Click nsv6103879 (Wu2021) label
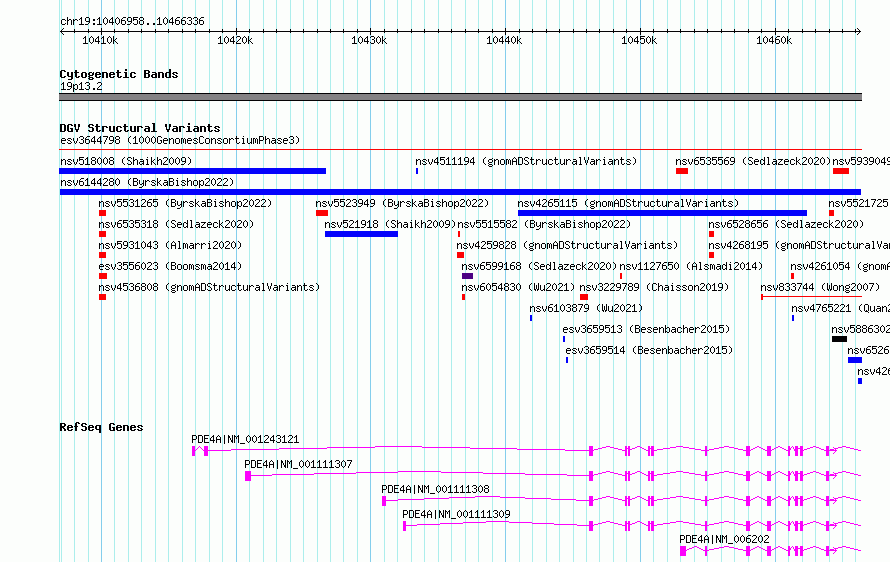 click(x=586, y=308)
